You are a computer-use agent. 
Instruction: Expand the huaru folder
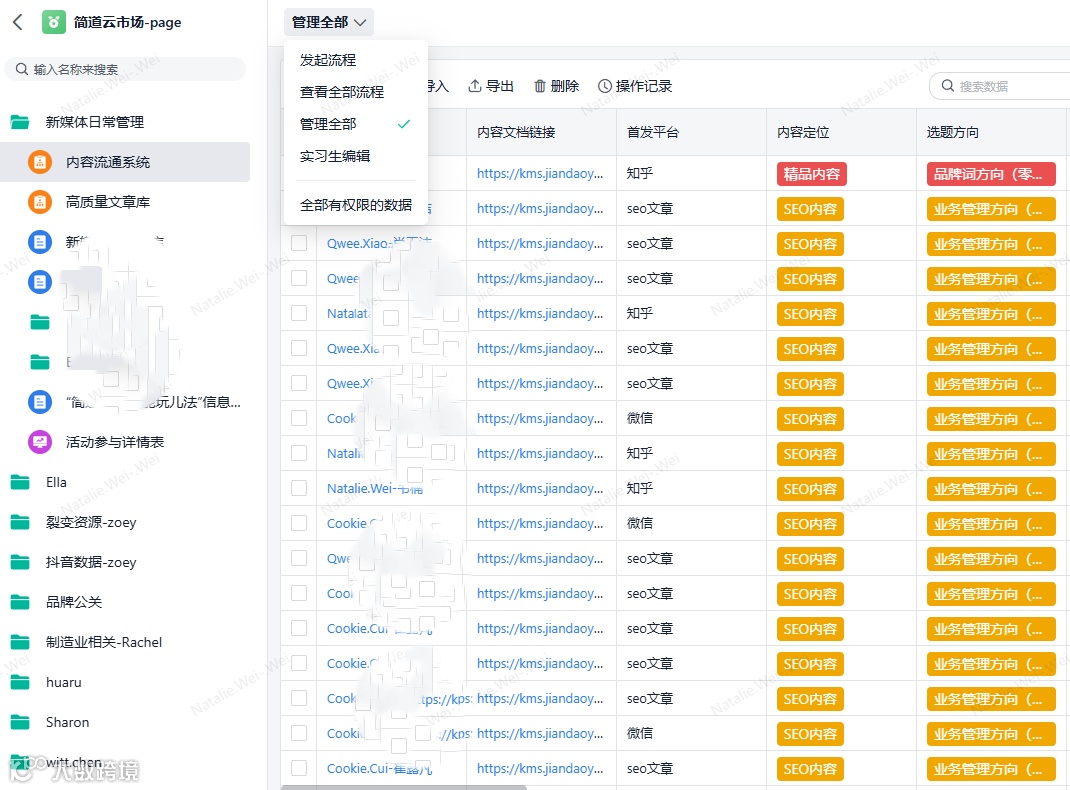click(63, 682)
